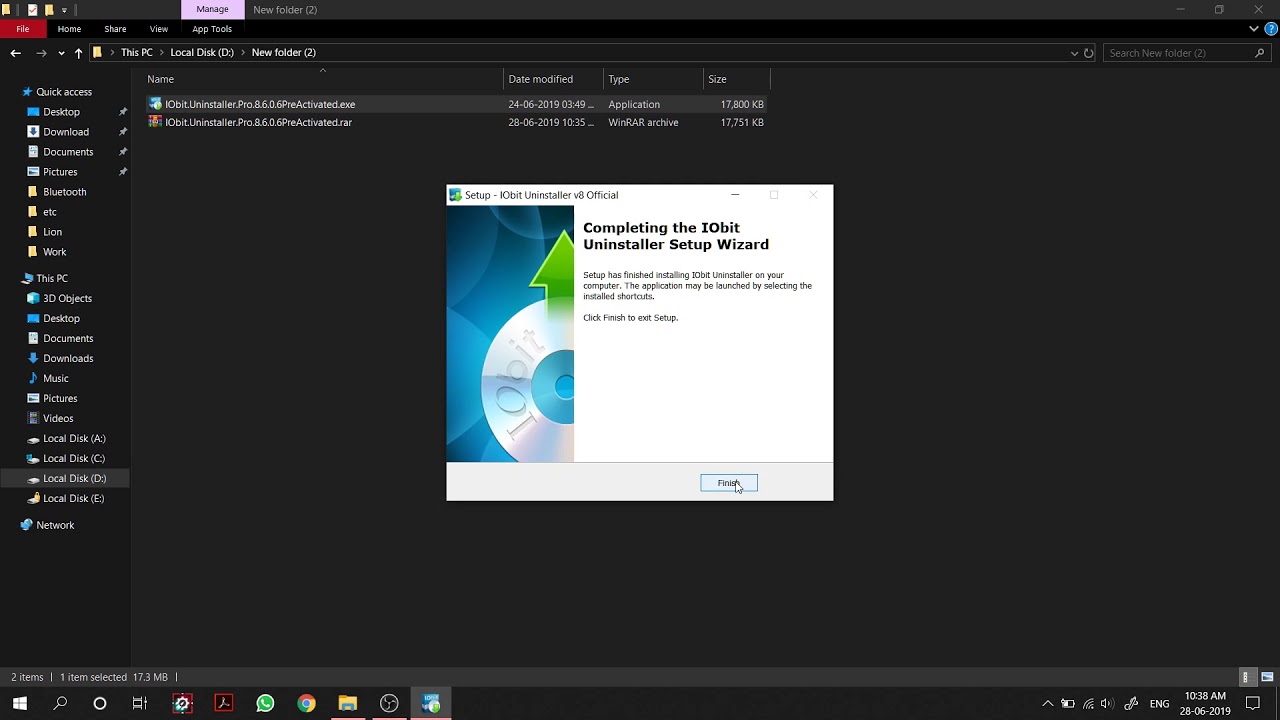
Task: Select IObit.Uninstaller.Pro.8.6.0.6PreActivated.exe file
Action: click(260, 104)
